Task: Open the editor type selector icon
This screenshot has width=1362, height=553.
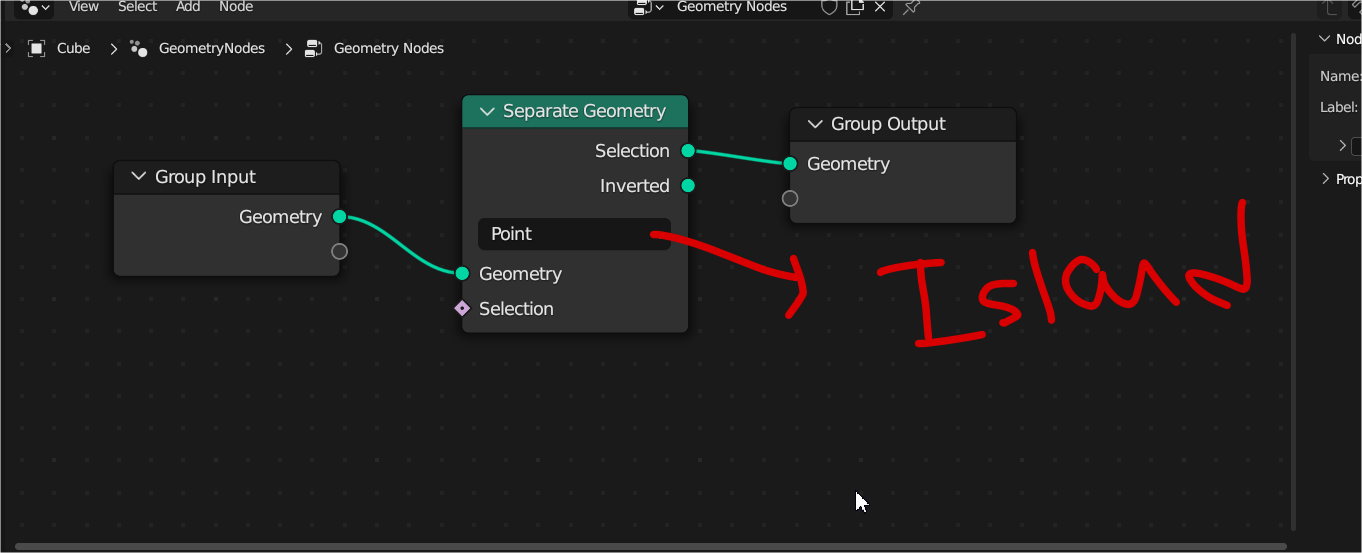Action: point(35,7)
